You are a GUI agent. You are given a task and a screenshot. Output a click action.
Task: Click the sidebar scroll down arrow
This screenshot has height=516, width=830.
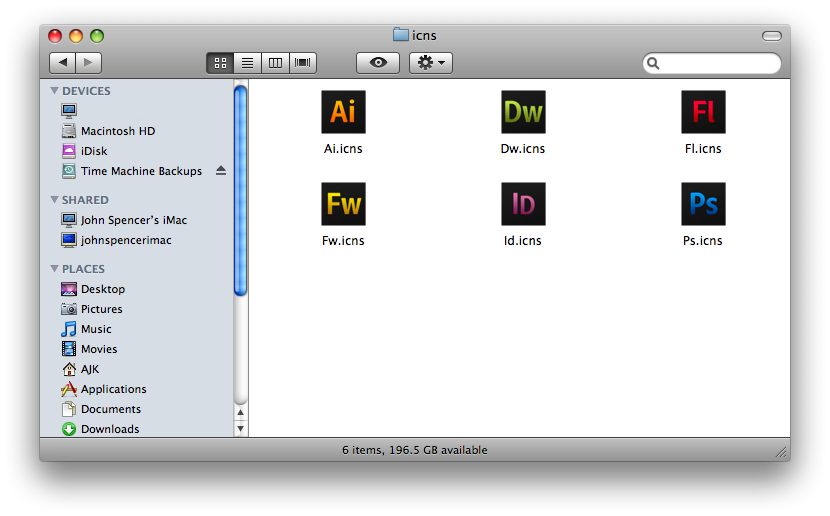point(240,428)
